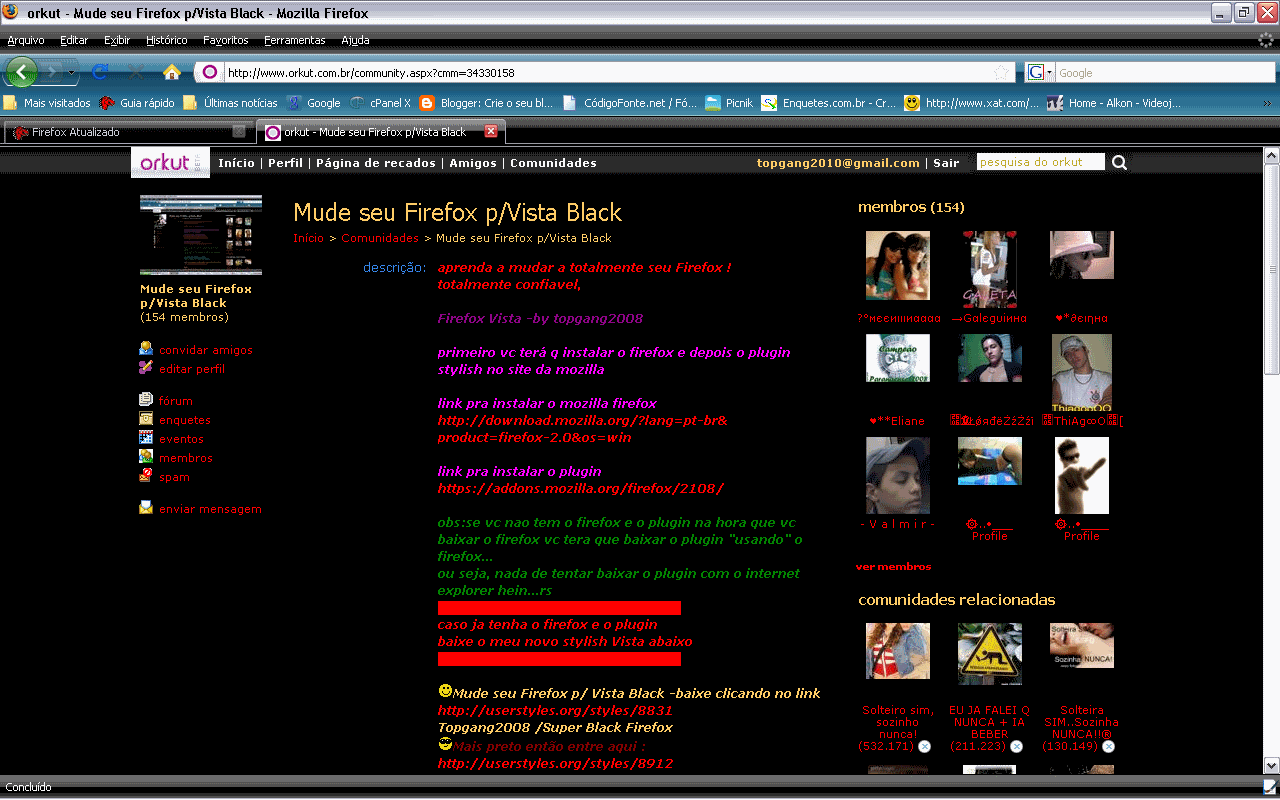Open Eliane member photo

(897, 357)
